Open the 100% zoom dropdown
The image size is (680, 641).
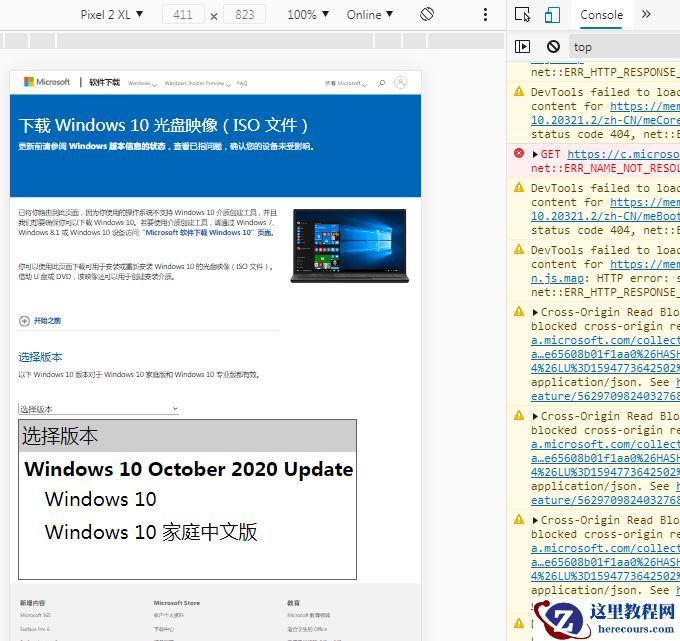(308, 15)
